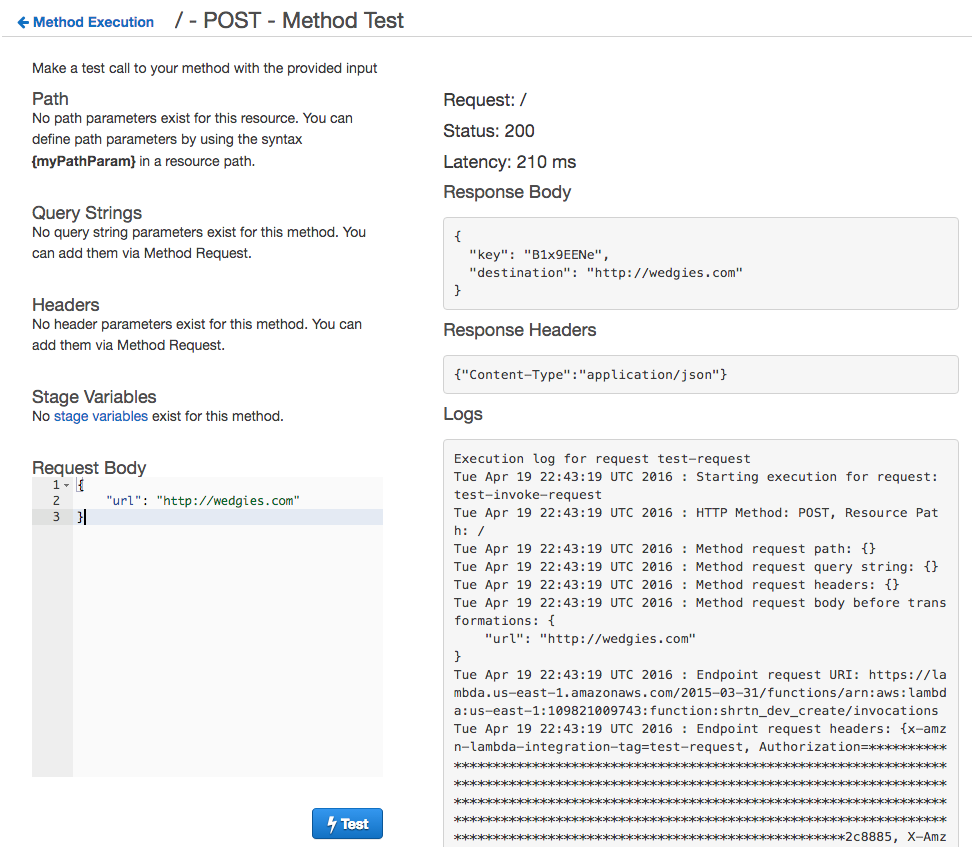
Task: Click line number 3 in the gutter
Action: tap(56, 518)
